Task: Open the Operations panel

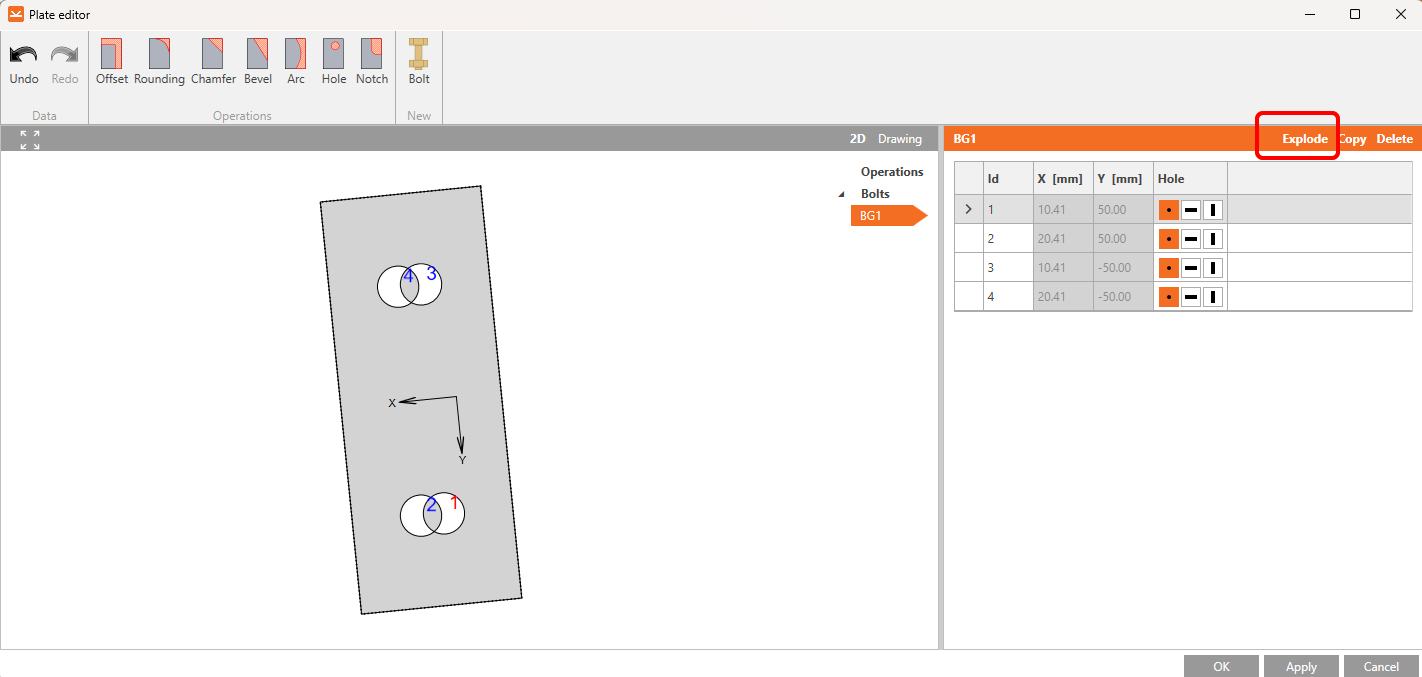Action: pyautogui.click(x=892, y=171)
